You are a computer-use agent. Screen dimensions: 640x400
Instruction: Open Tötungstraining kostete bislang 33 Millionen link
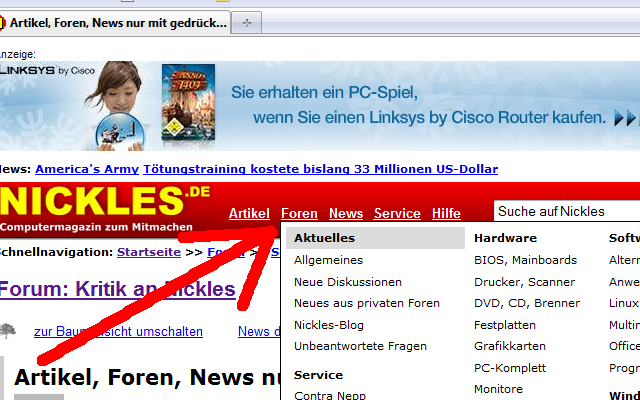320,169
